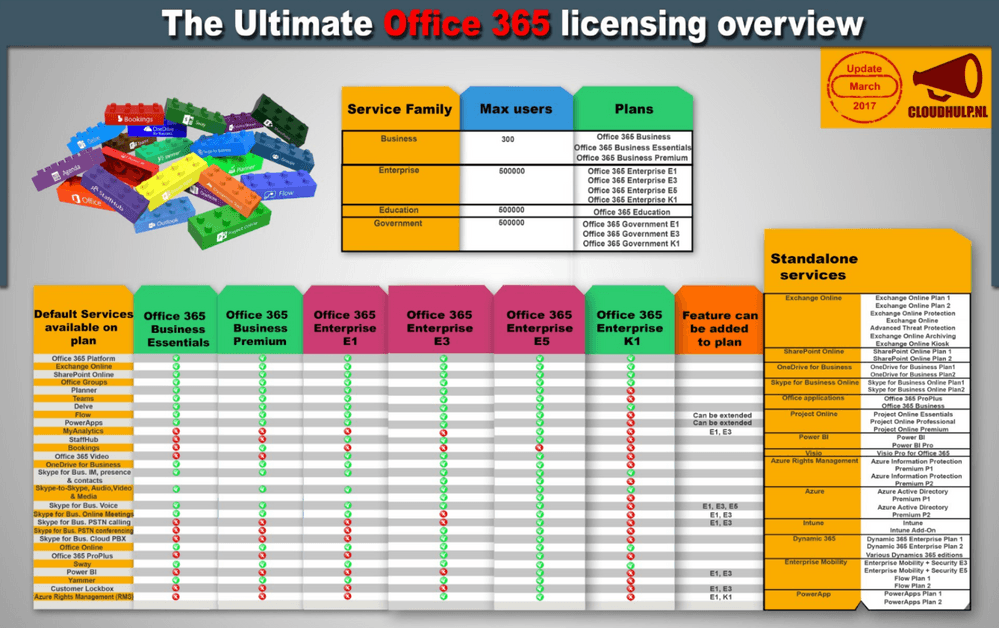Click the red status icon for Bookings under Enterprise E5
The height and width of the screenshot is (628, 999).
point(540,448)
